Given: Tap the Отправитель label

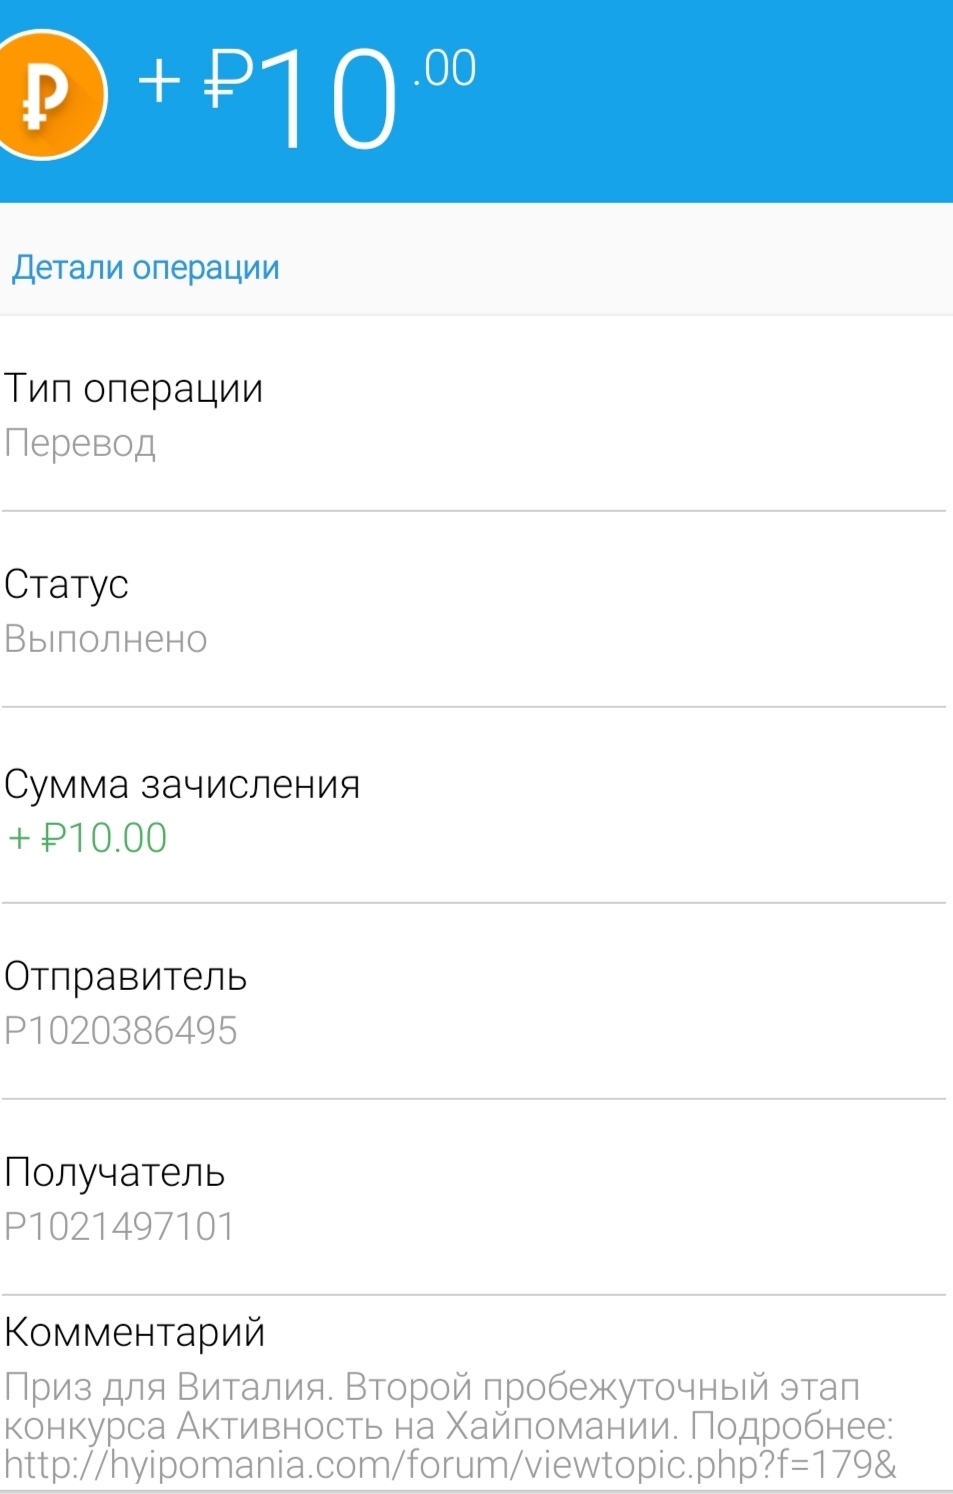Looking at the screenshot, I should 125,976.
